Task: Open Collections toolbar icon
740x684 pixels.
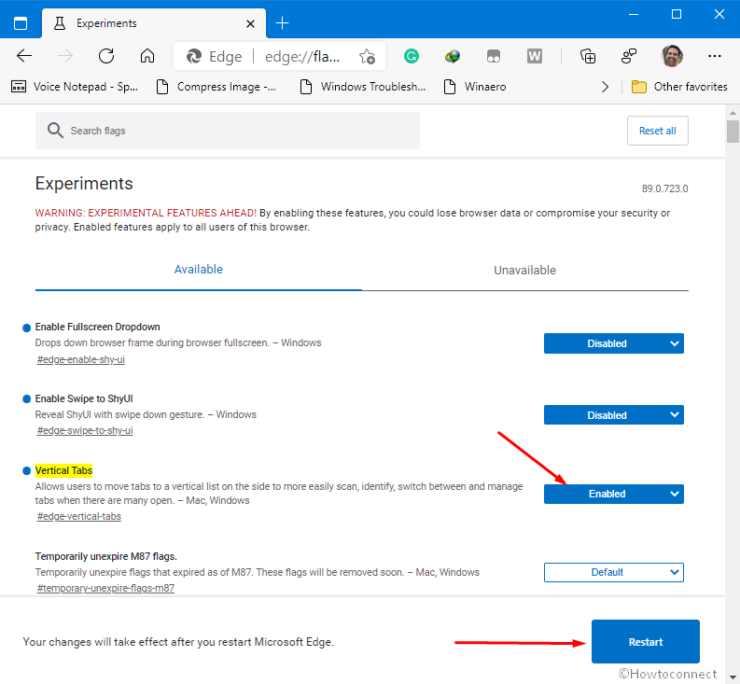Action: (588, 57)
